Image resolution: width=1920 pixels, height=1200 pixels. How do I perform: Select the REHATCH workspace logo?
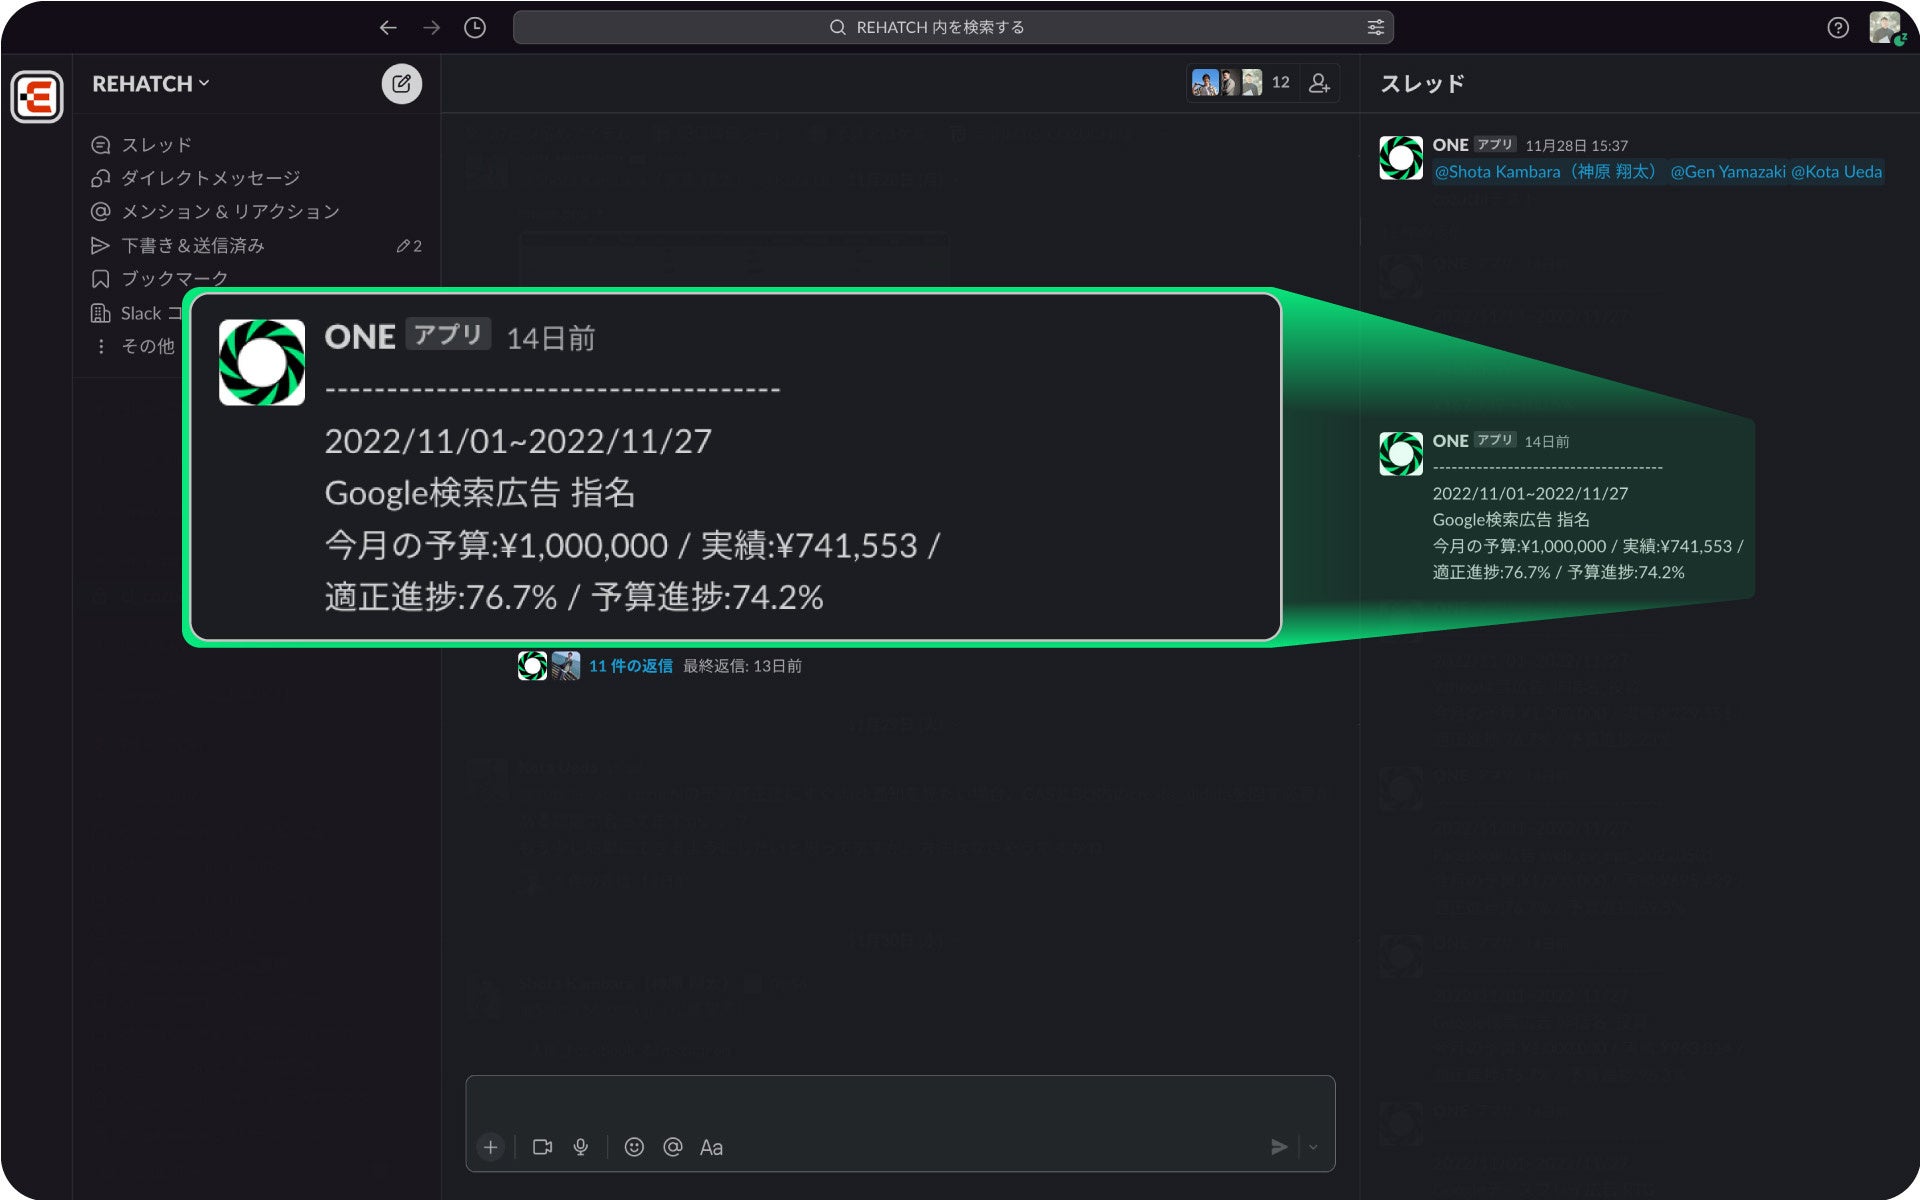coord(37,97)
